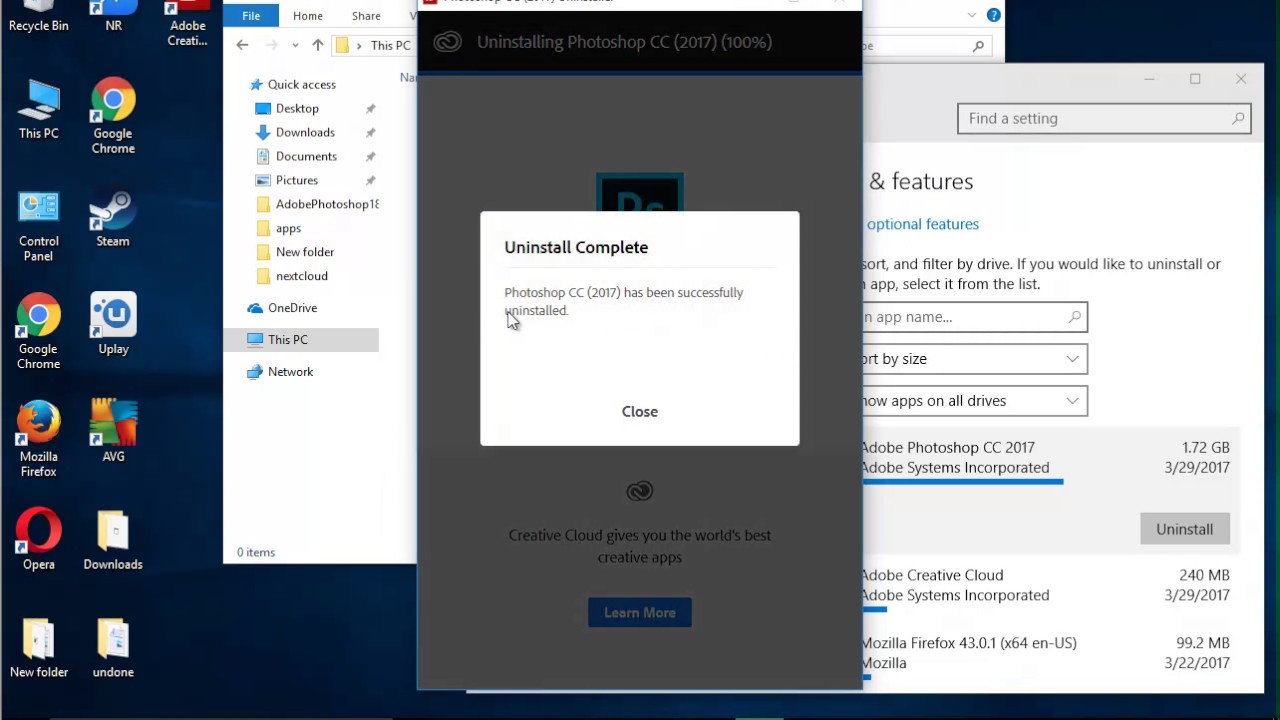Open the nextcloud folder in navigation pane
Screen dimensions: 1280x720
[x=301, y=276]
